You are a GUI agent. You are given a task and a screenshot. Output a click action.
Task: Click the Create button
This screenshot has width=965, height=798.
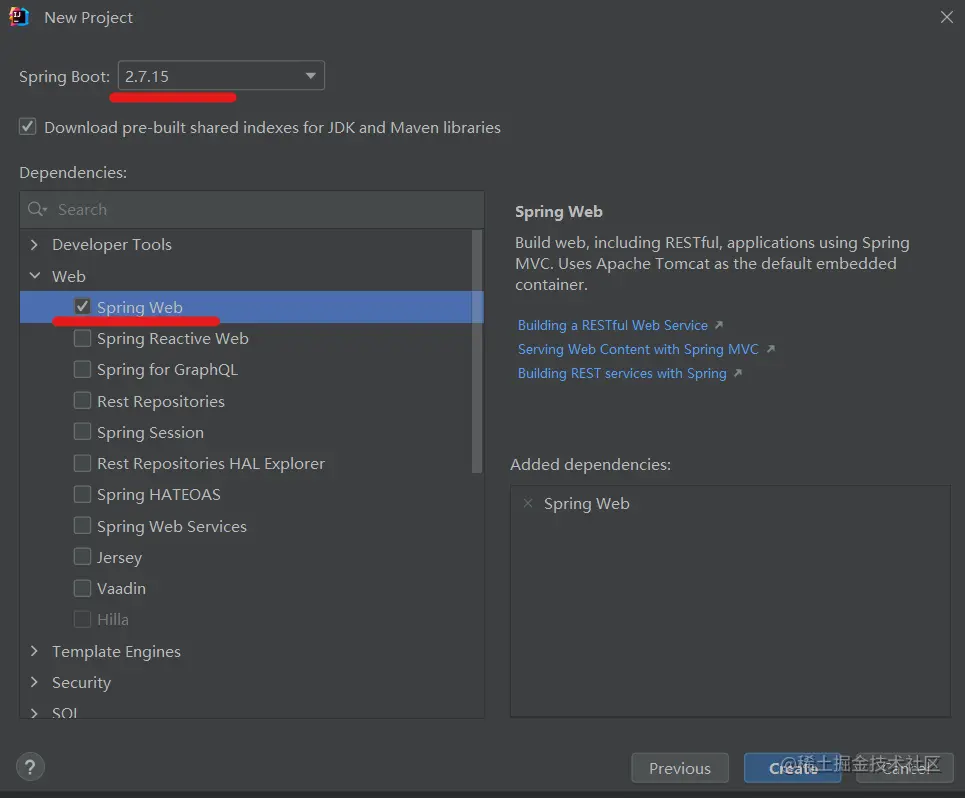tap(793, 768)
